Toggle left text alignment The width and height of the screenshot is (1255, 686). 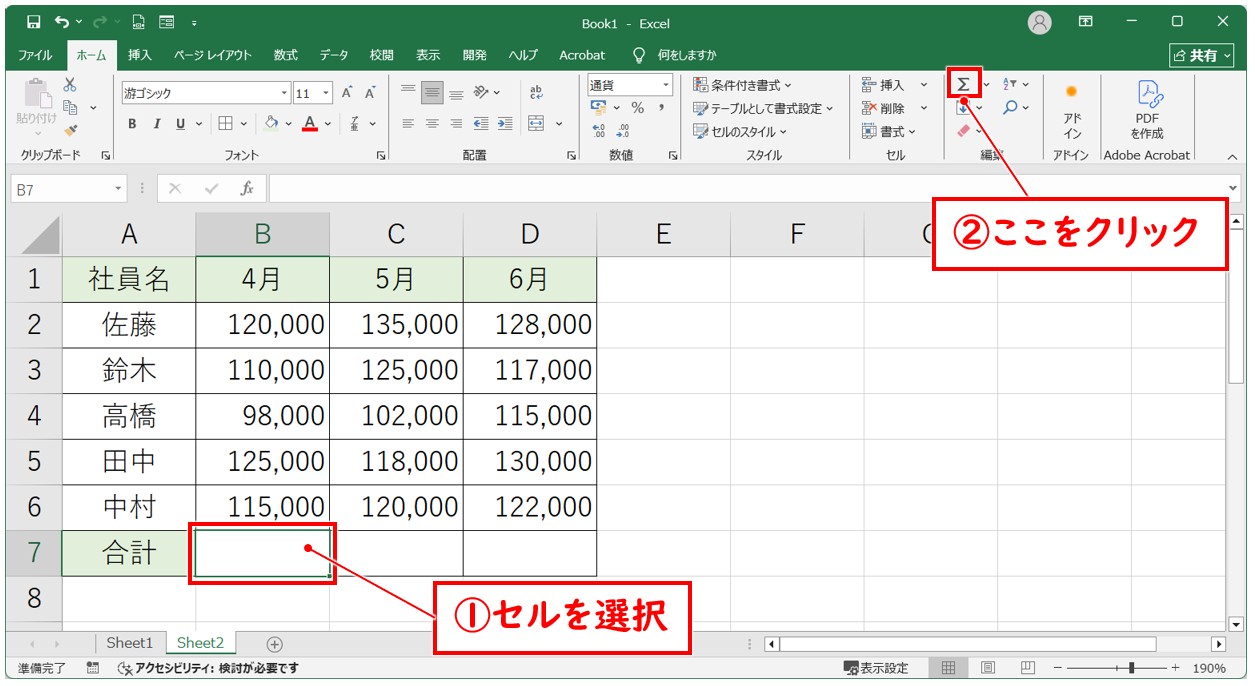click(408, 124)
